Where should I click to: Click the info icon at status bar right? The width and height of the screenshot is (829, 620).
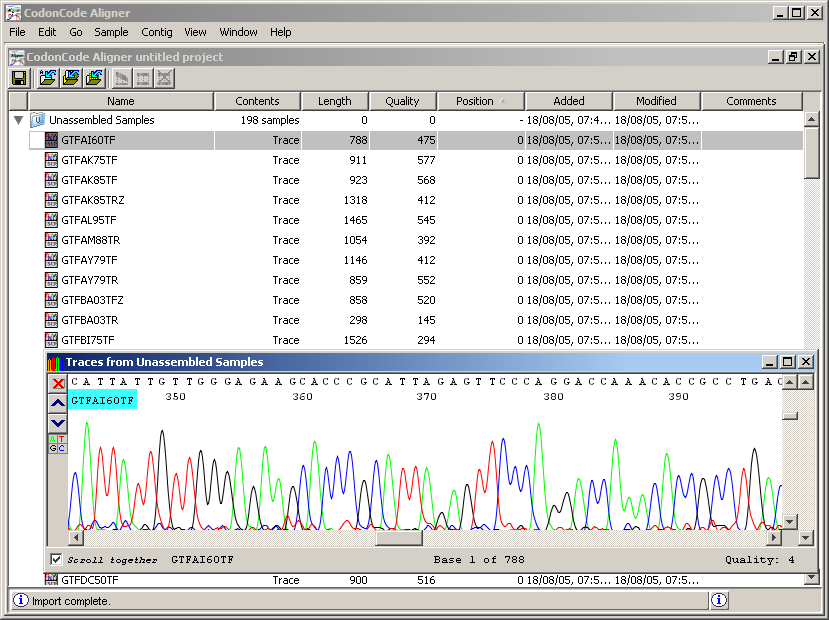pos(719,600)
